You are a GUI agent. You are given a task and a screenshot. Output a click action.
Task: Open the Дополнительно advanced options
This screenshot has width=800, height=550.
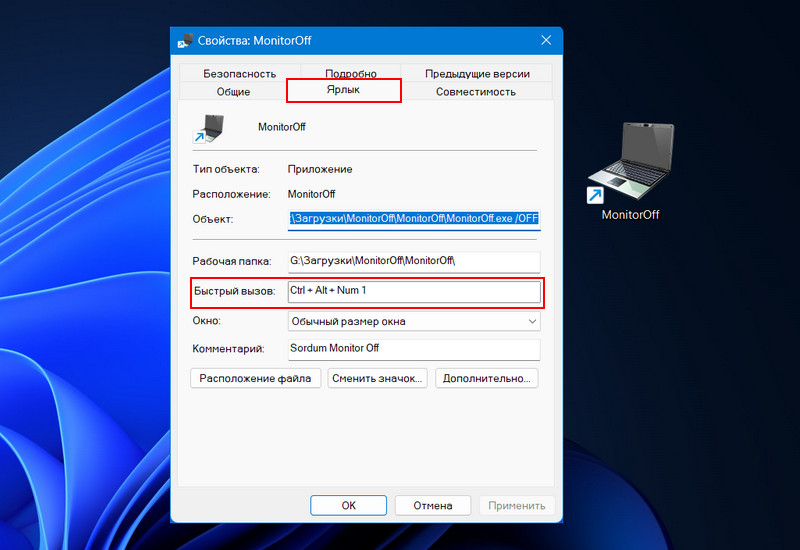tap(486, 379)
